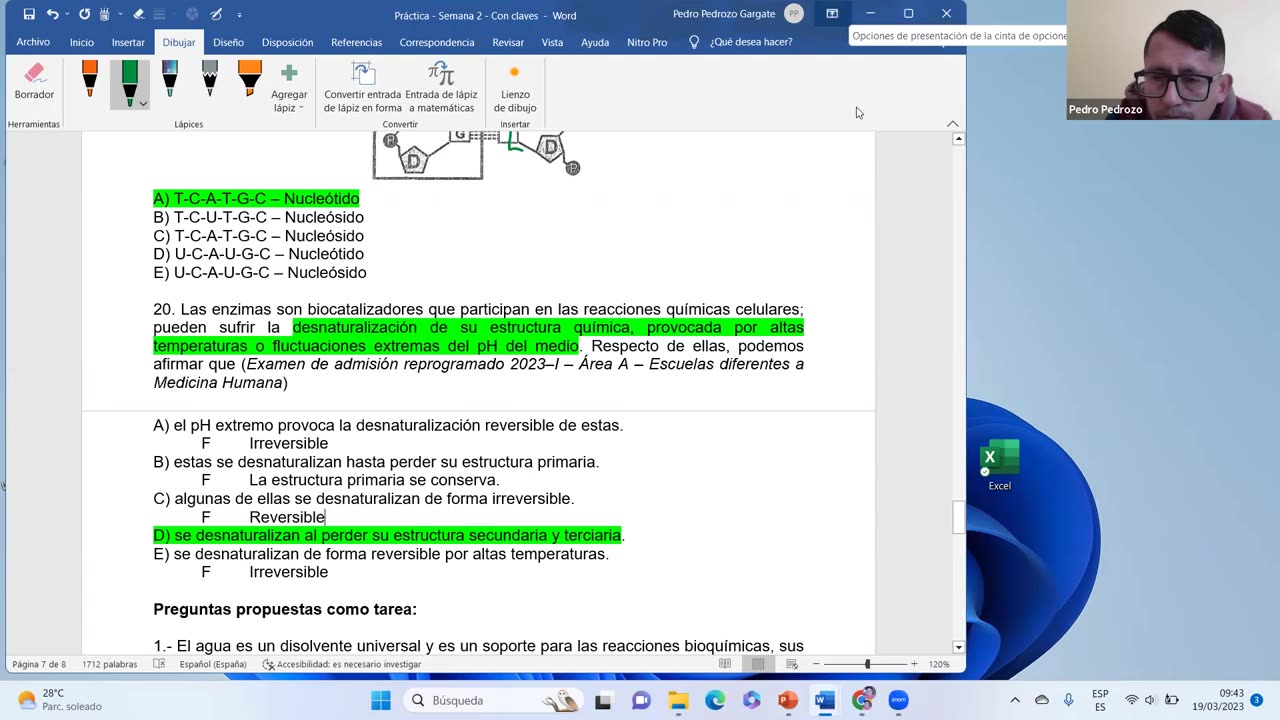Open the Vista tab
The width and height of the screenshot is (1280, 720).
[x=552, y=42]
